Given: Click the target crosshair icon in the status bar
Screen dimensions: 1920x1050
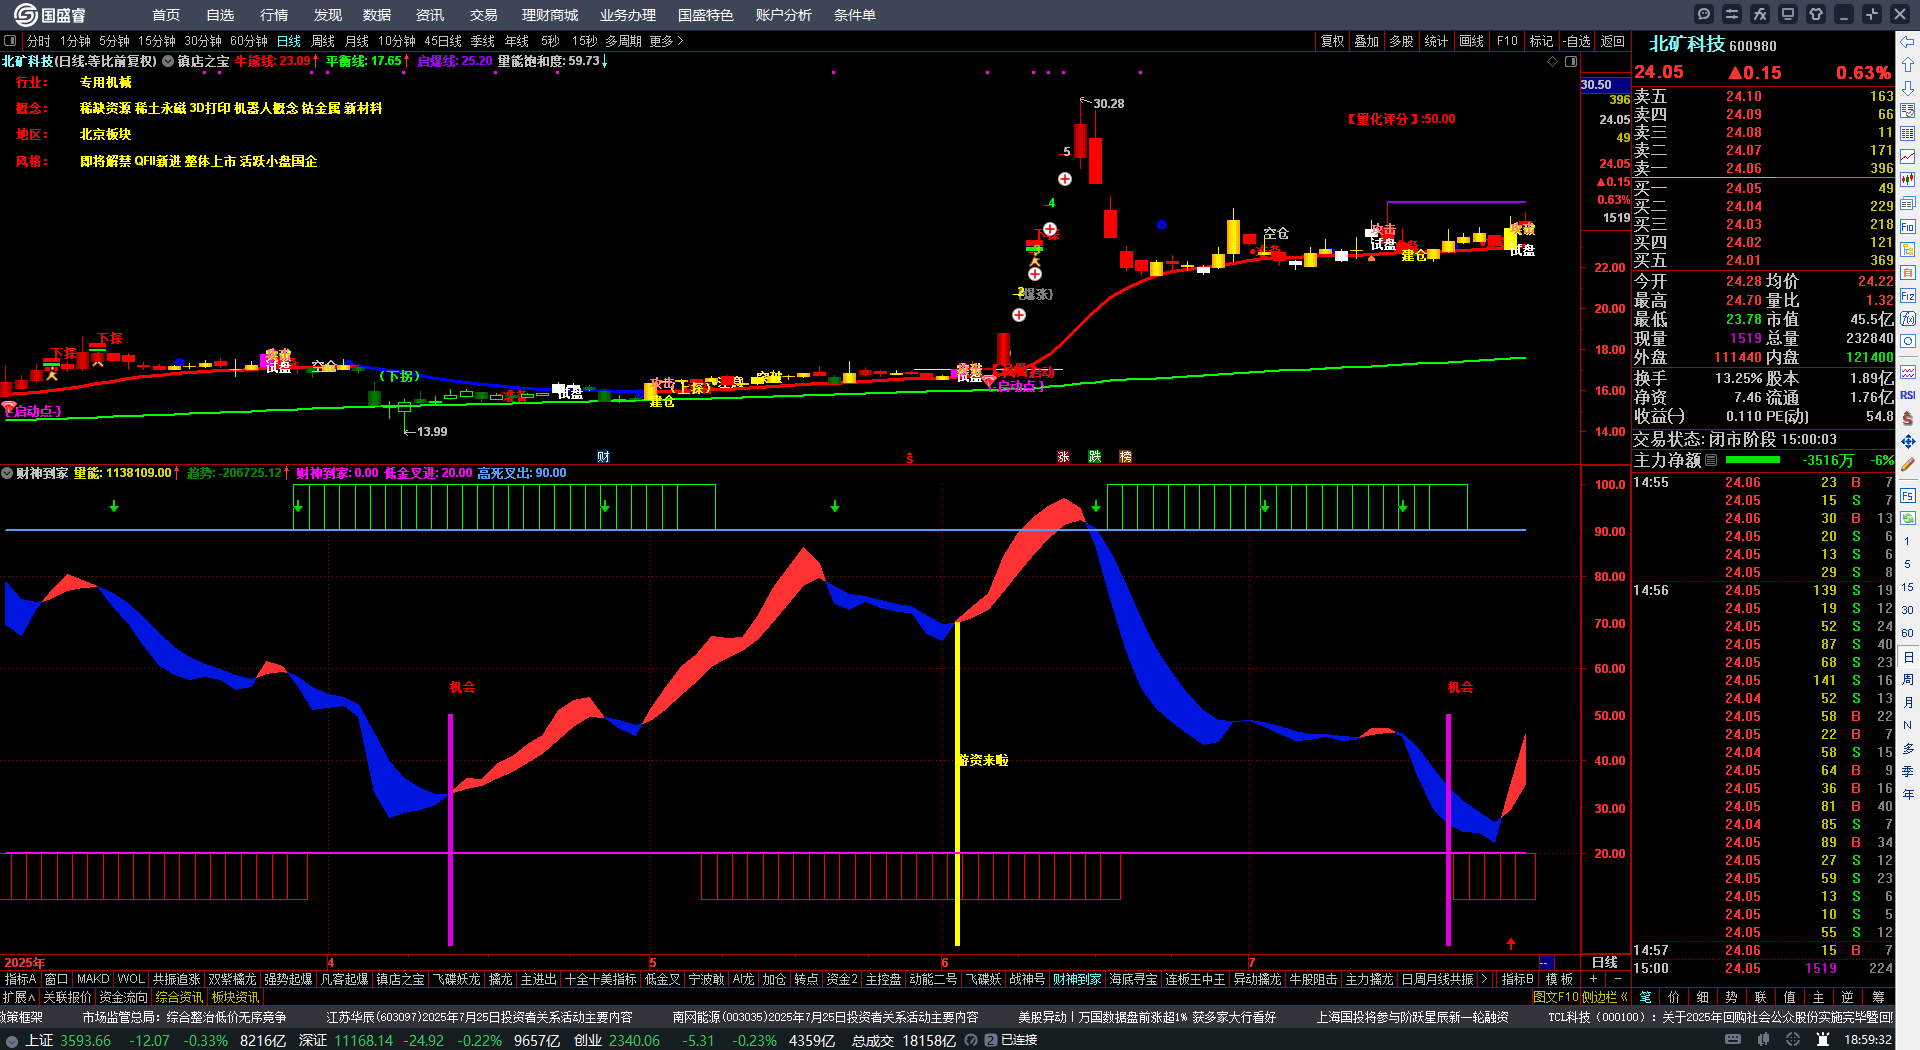Looking at the screenshot, I should tap(1794, 1040).
